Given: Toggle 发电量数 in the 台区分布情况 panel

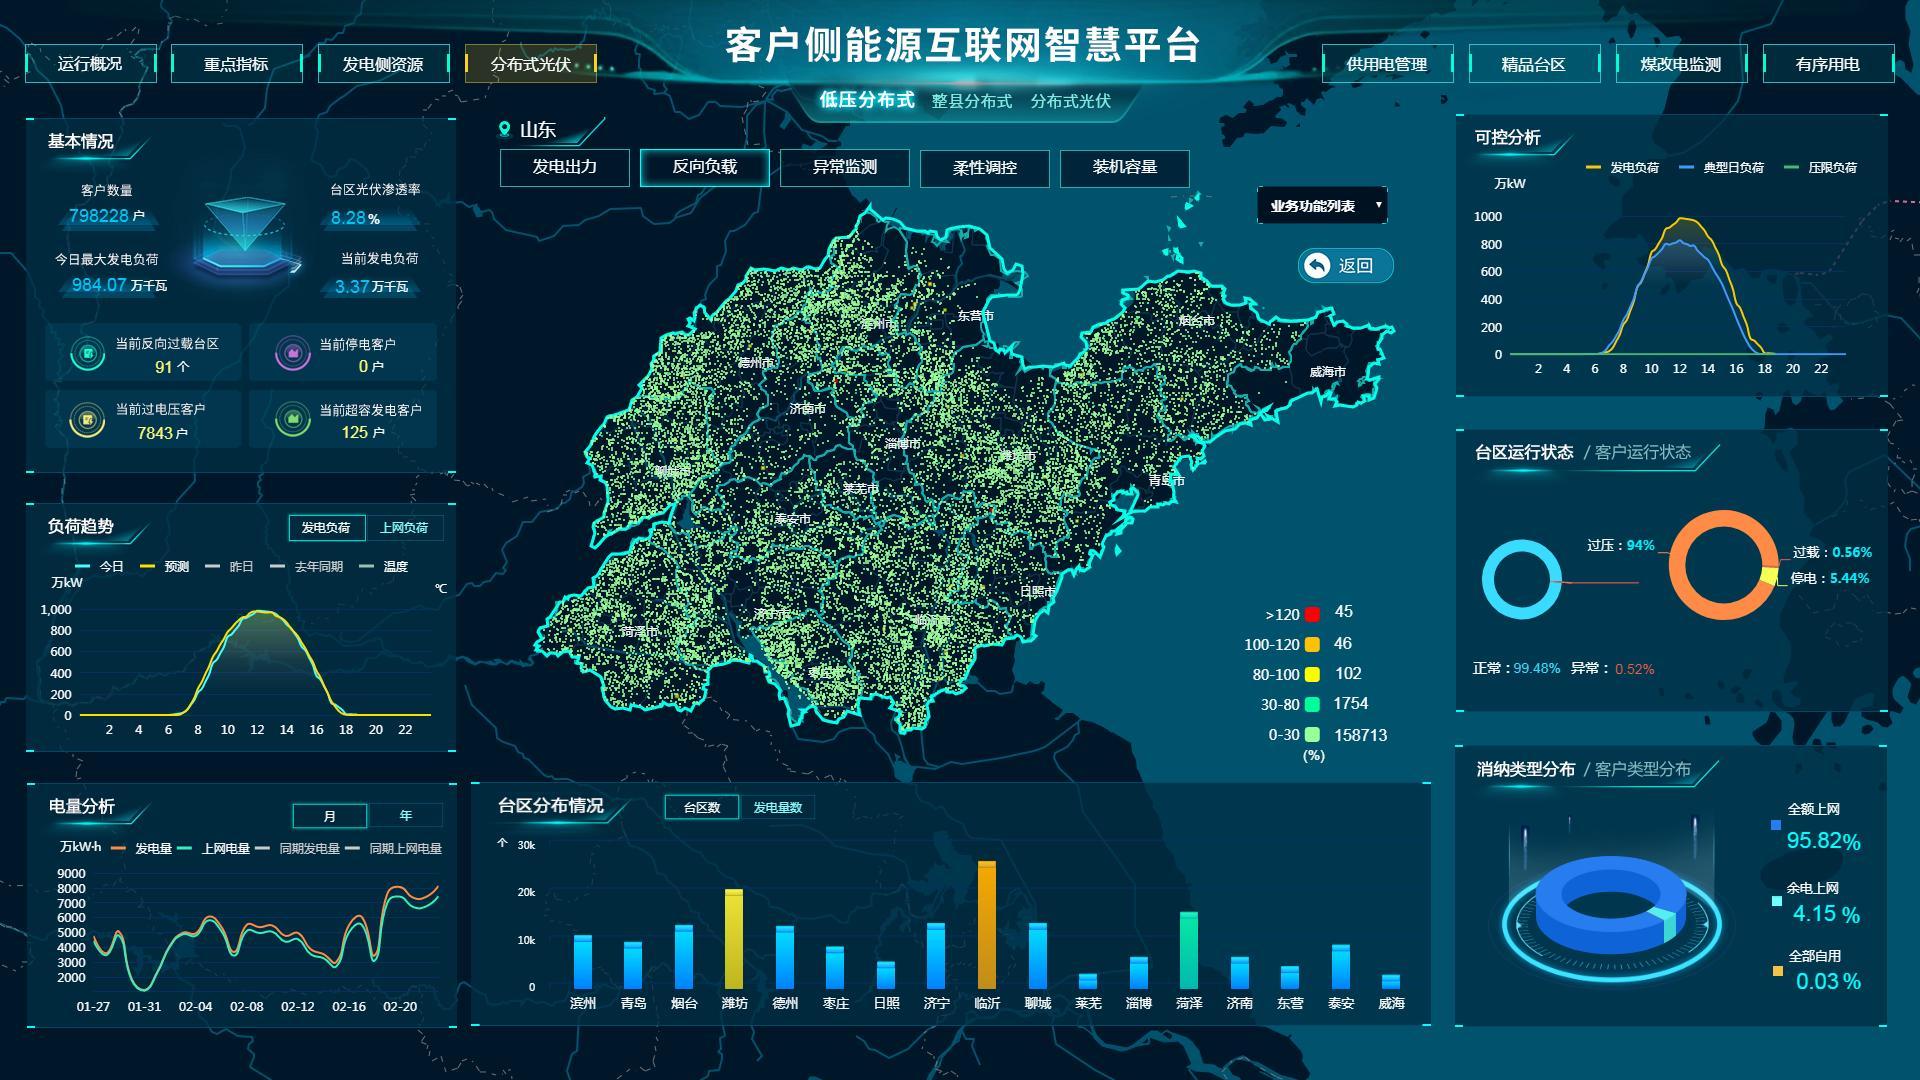Looking at the screenshot, I should click(777, 807).
